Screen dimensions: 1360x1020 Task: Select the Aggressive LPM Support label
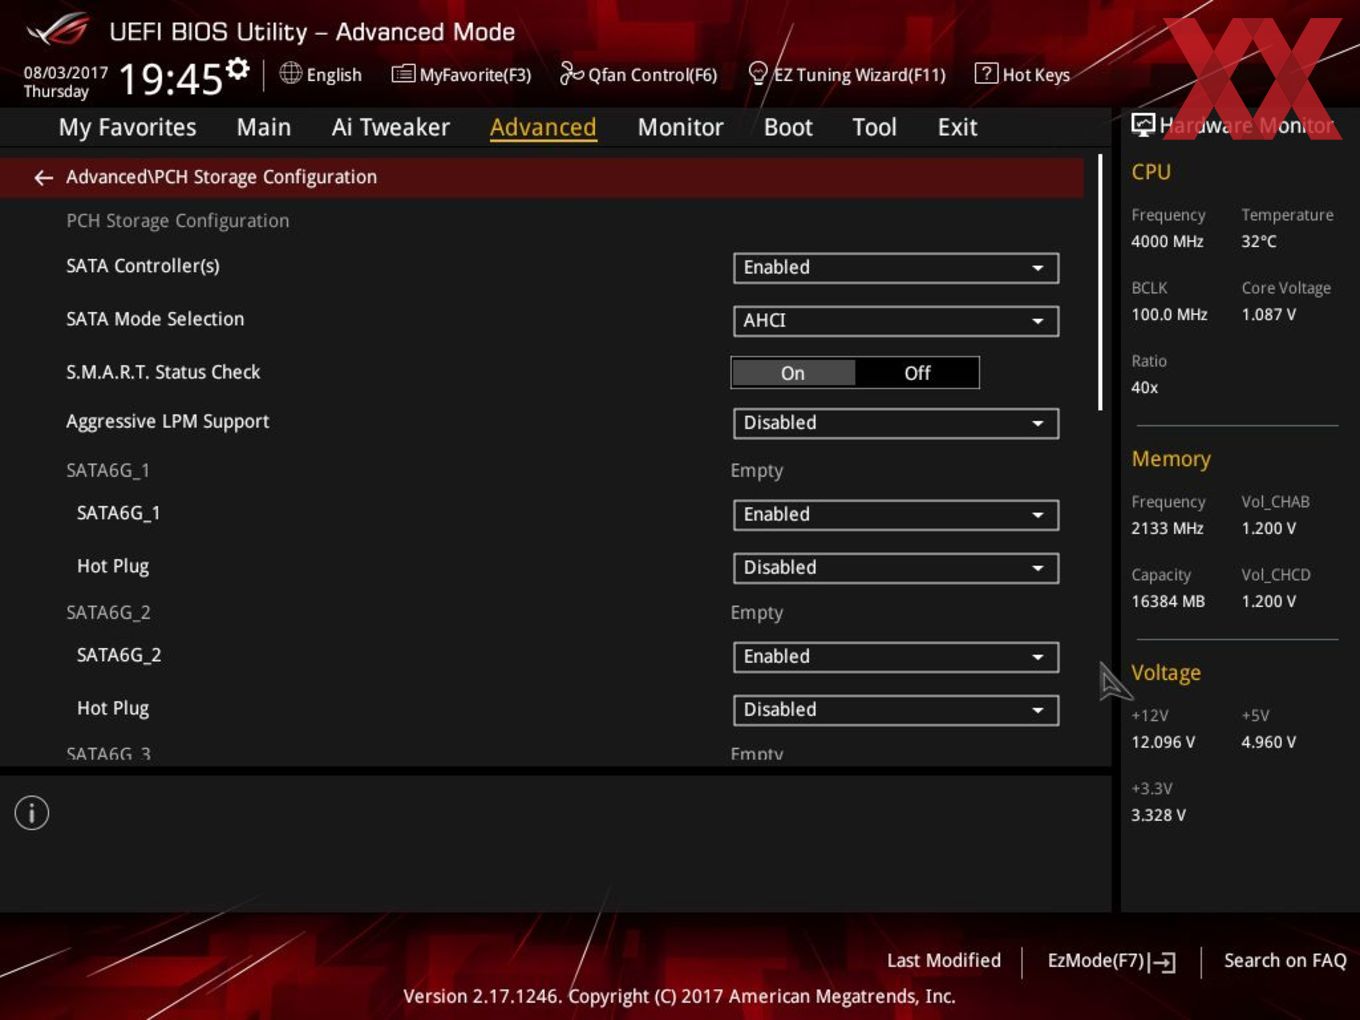168,422
